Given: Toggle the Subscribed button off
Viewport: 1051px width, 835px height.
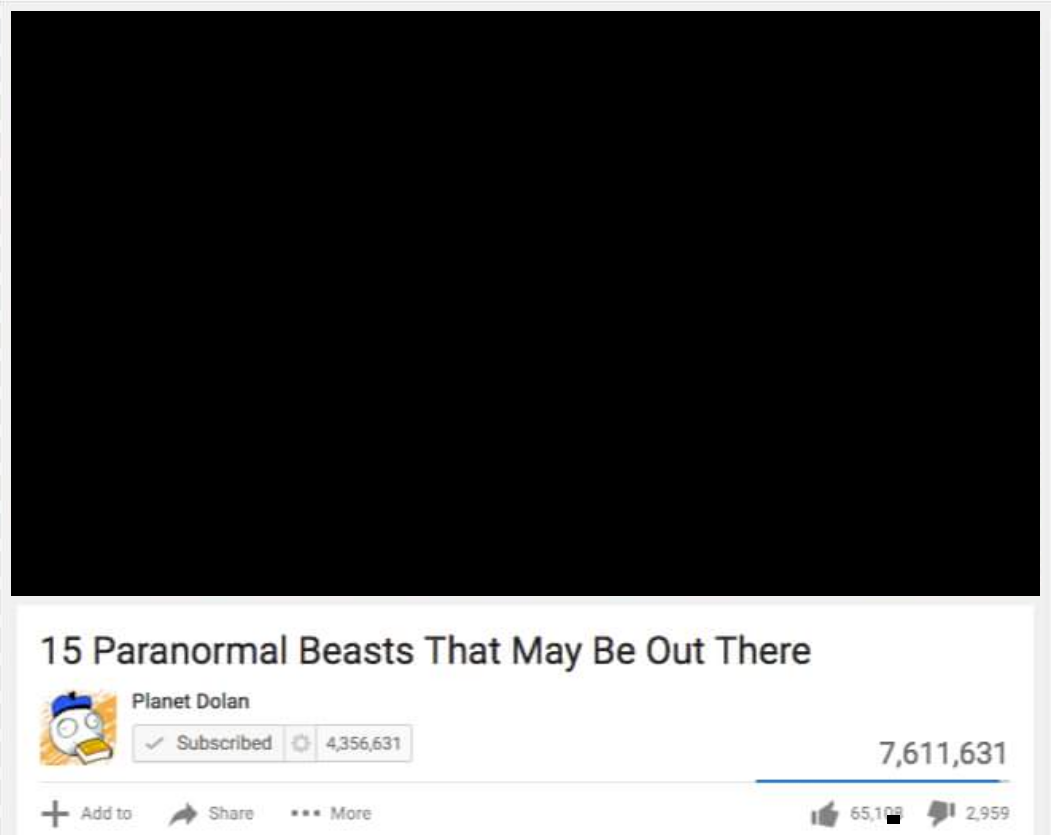Looking at the screenshot, I should click(208, 743).
